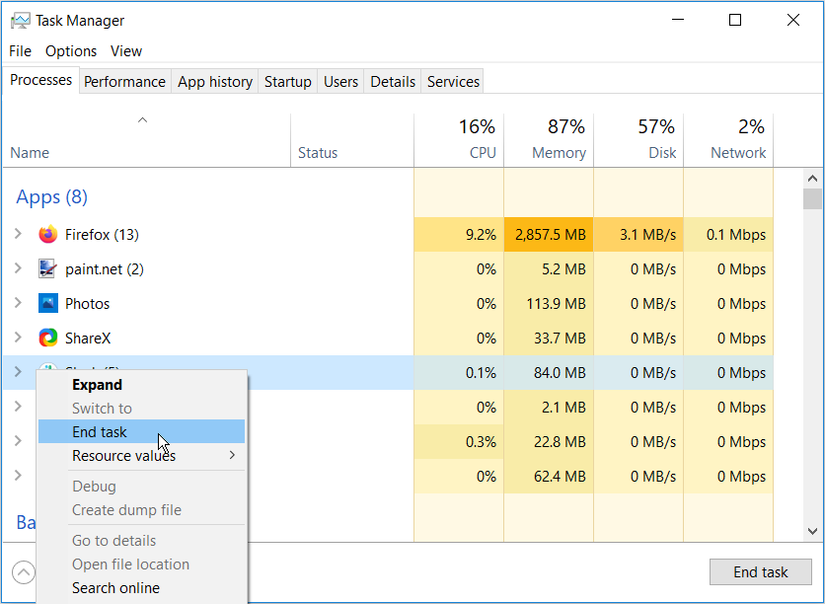Screen dimensions: 825x604
Task: Click the scrollbar down arrow
Action: click(812, 531)
